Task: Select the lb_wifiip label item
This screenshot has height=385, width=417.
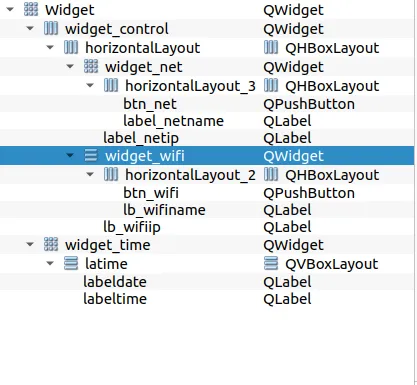Action: pyautogui.click(x=207, y=227)
